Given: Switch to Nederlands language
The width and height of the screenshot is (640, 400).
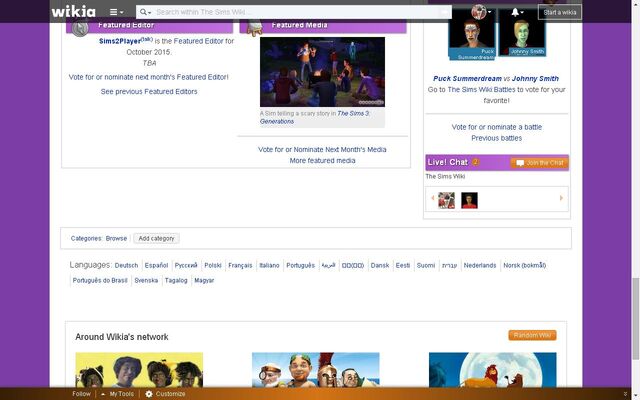Looking at the screenshot, I should (x=480, y=265).
